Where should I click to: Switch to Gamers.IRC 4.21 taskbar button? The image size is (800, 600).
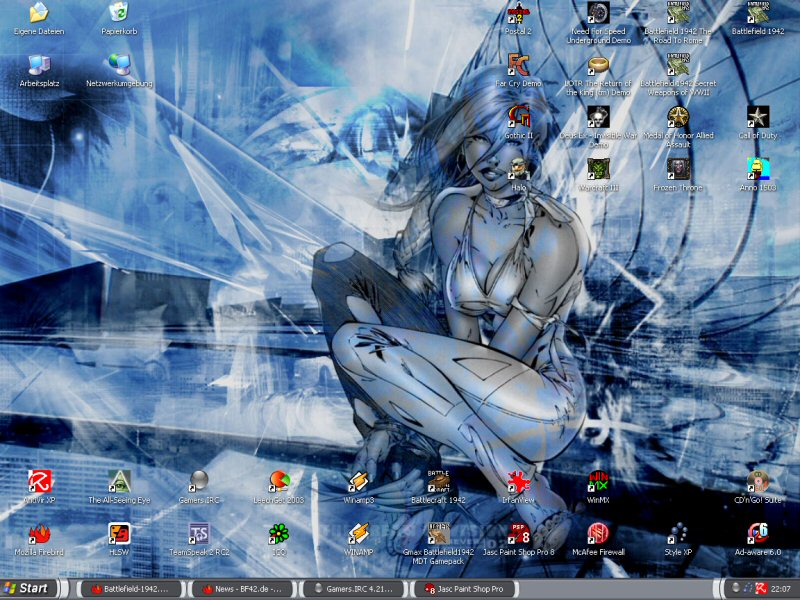click(353, 589)
